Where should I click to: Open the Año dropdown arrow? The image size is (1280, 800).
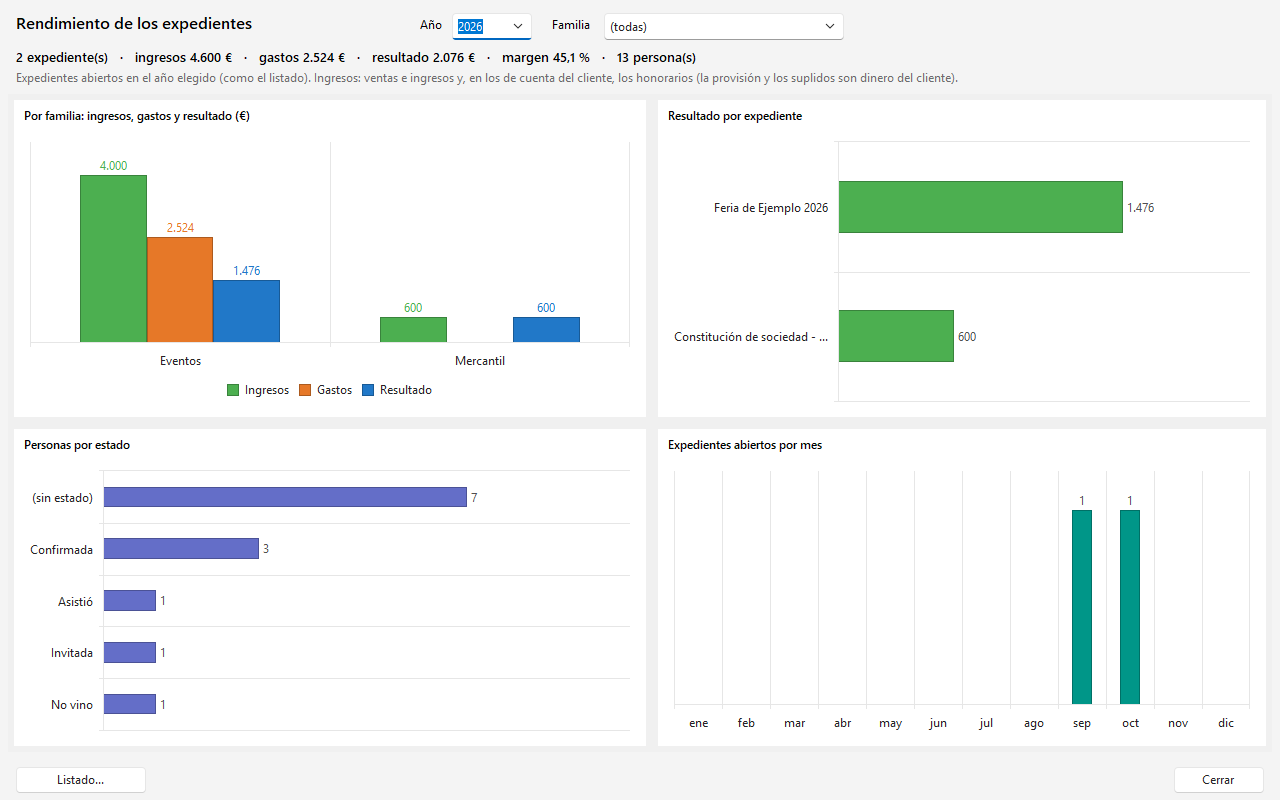518,26
